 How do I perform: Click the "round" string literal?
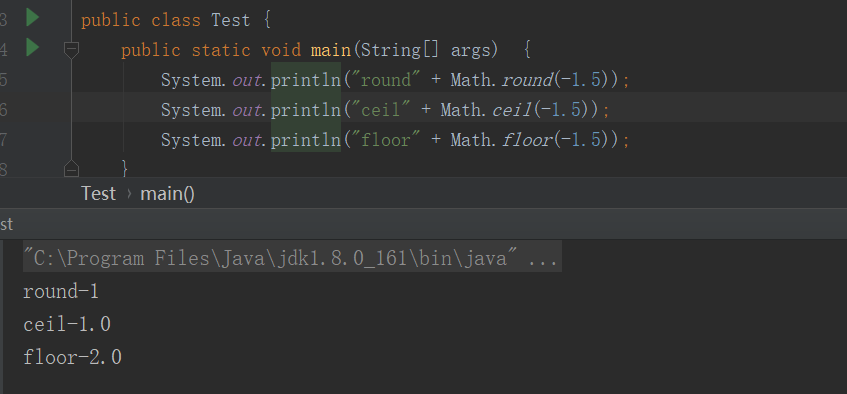click(386, 81)
